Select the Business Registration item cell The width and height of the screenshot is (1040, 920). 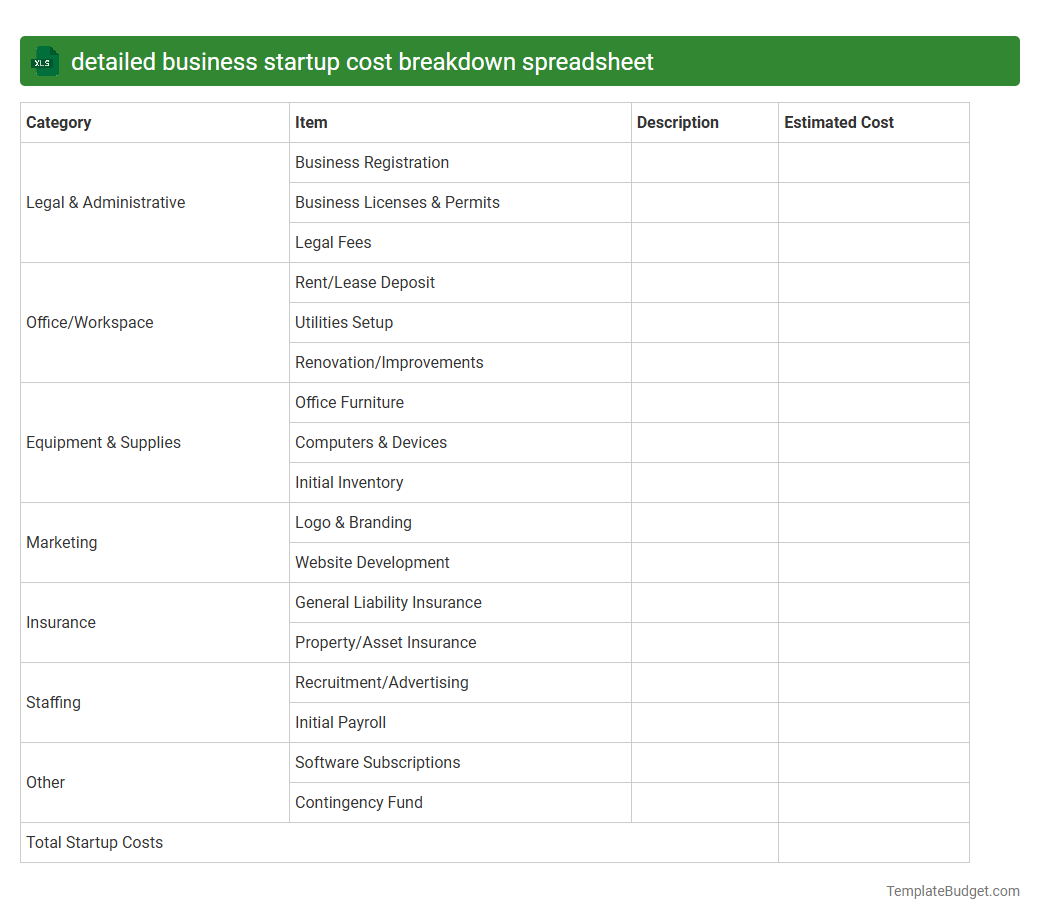pyautogui.click(x=371, y=162)
